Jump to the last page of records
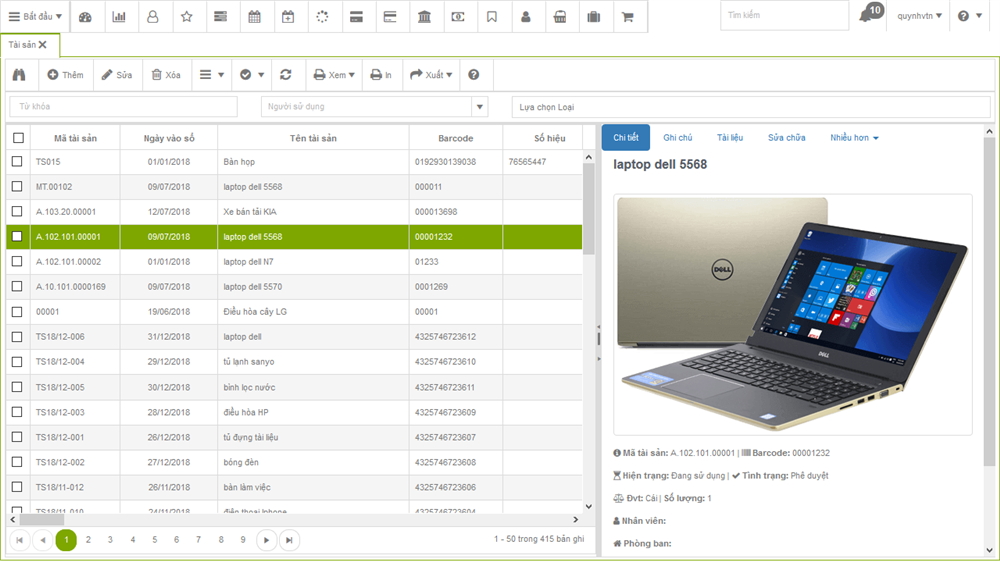The image size is (1000, 562). [x=289, y=540]
